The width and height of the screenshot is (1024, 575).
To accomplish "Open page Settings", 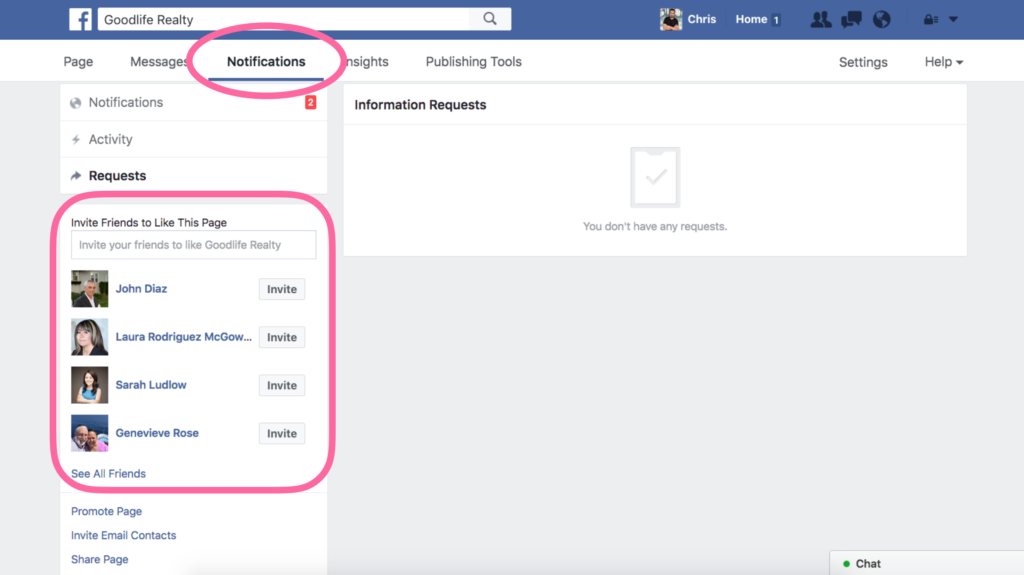I will click(x=863, y=62).
